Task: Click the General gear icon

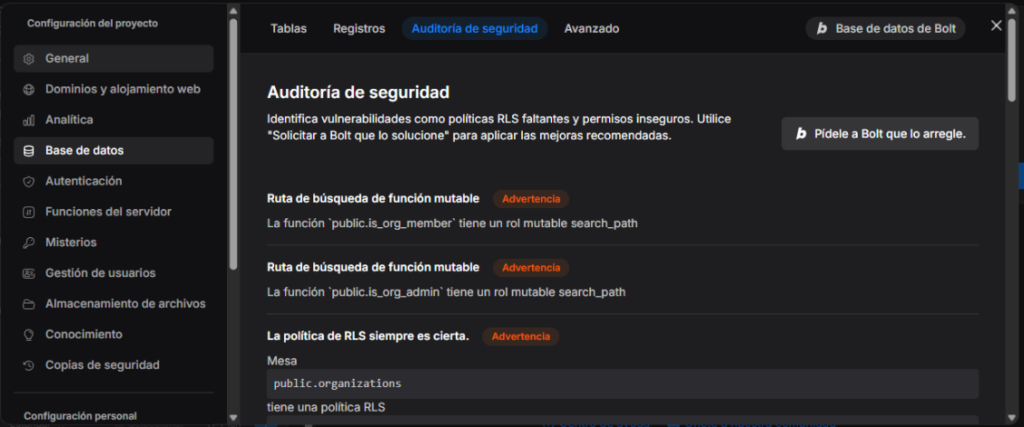Action: pos(28,59)
